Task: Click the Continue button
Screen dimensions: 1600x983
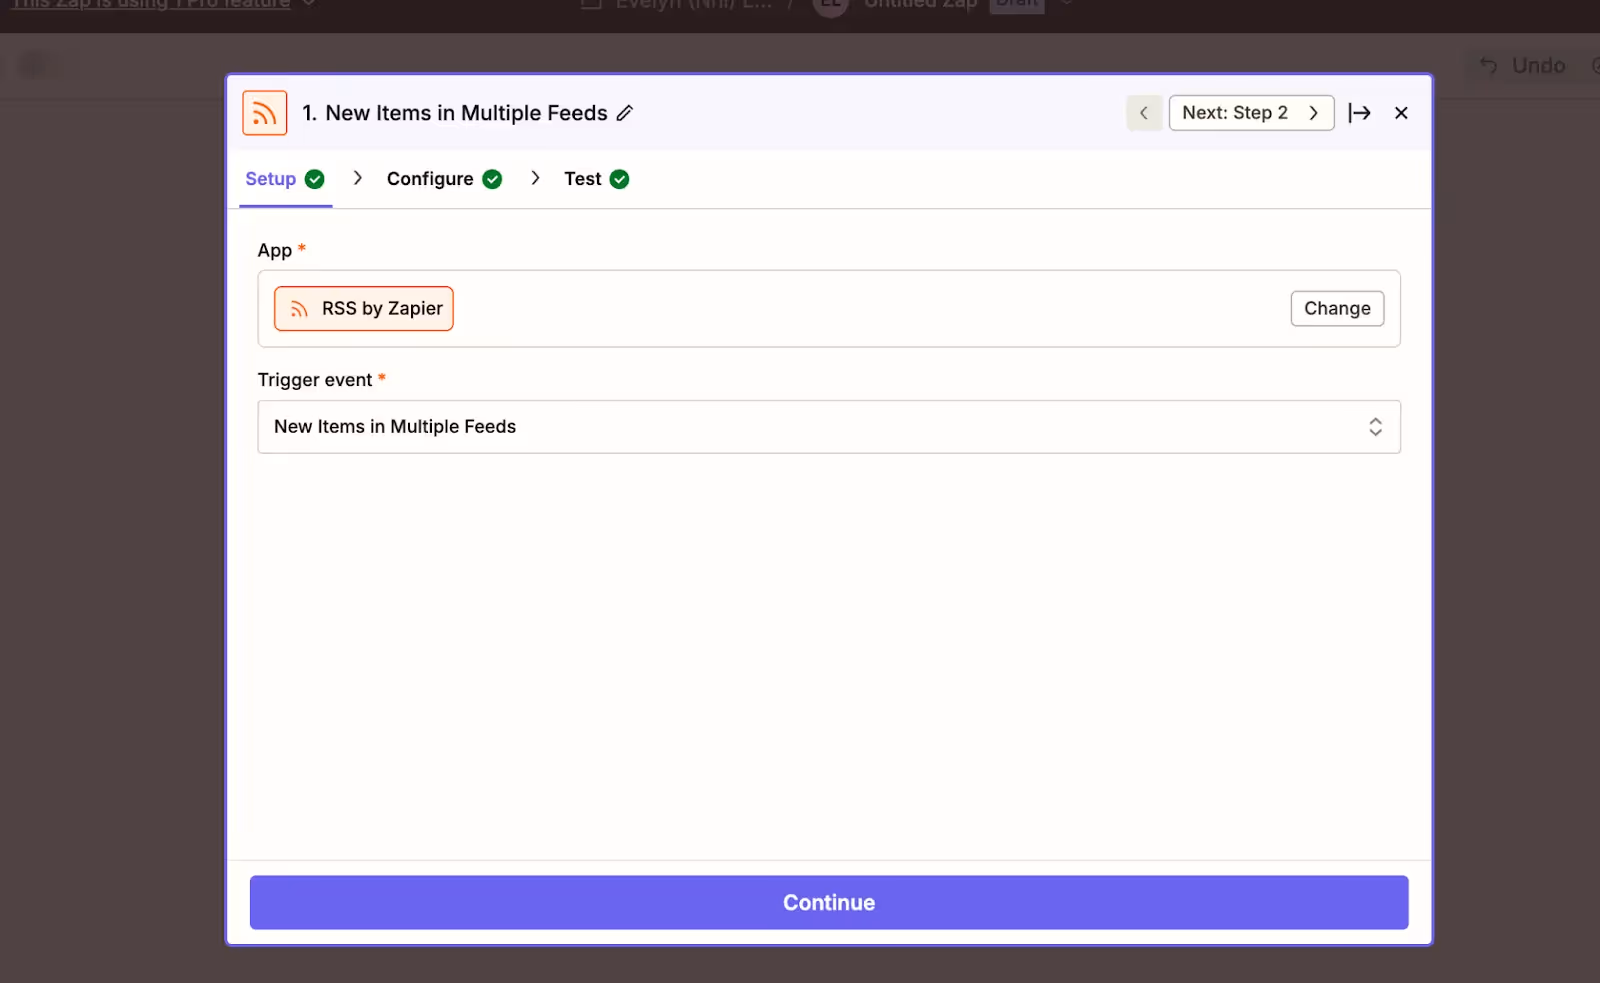Action: tap(829, 903)
